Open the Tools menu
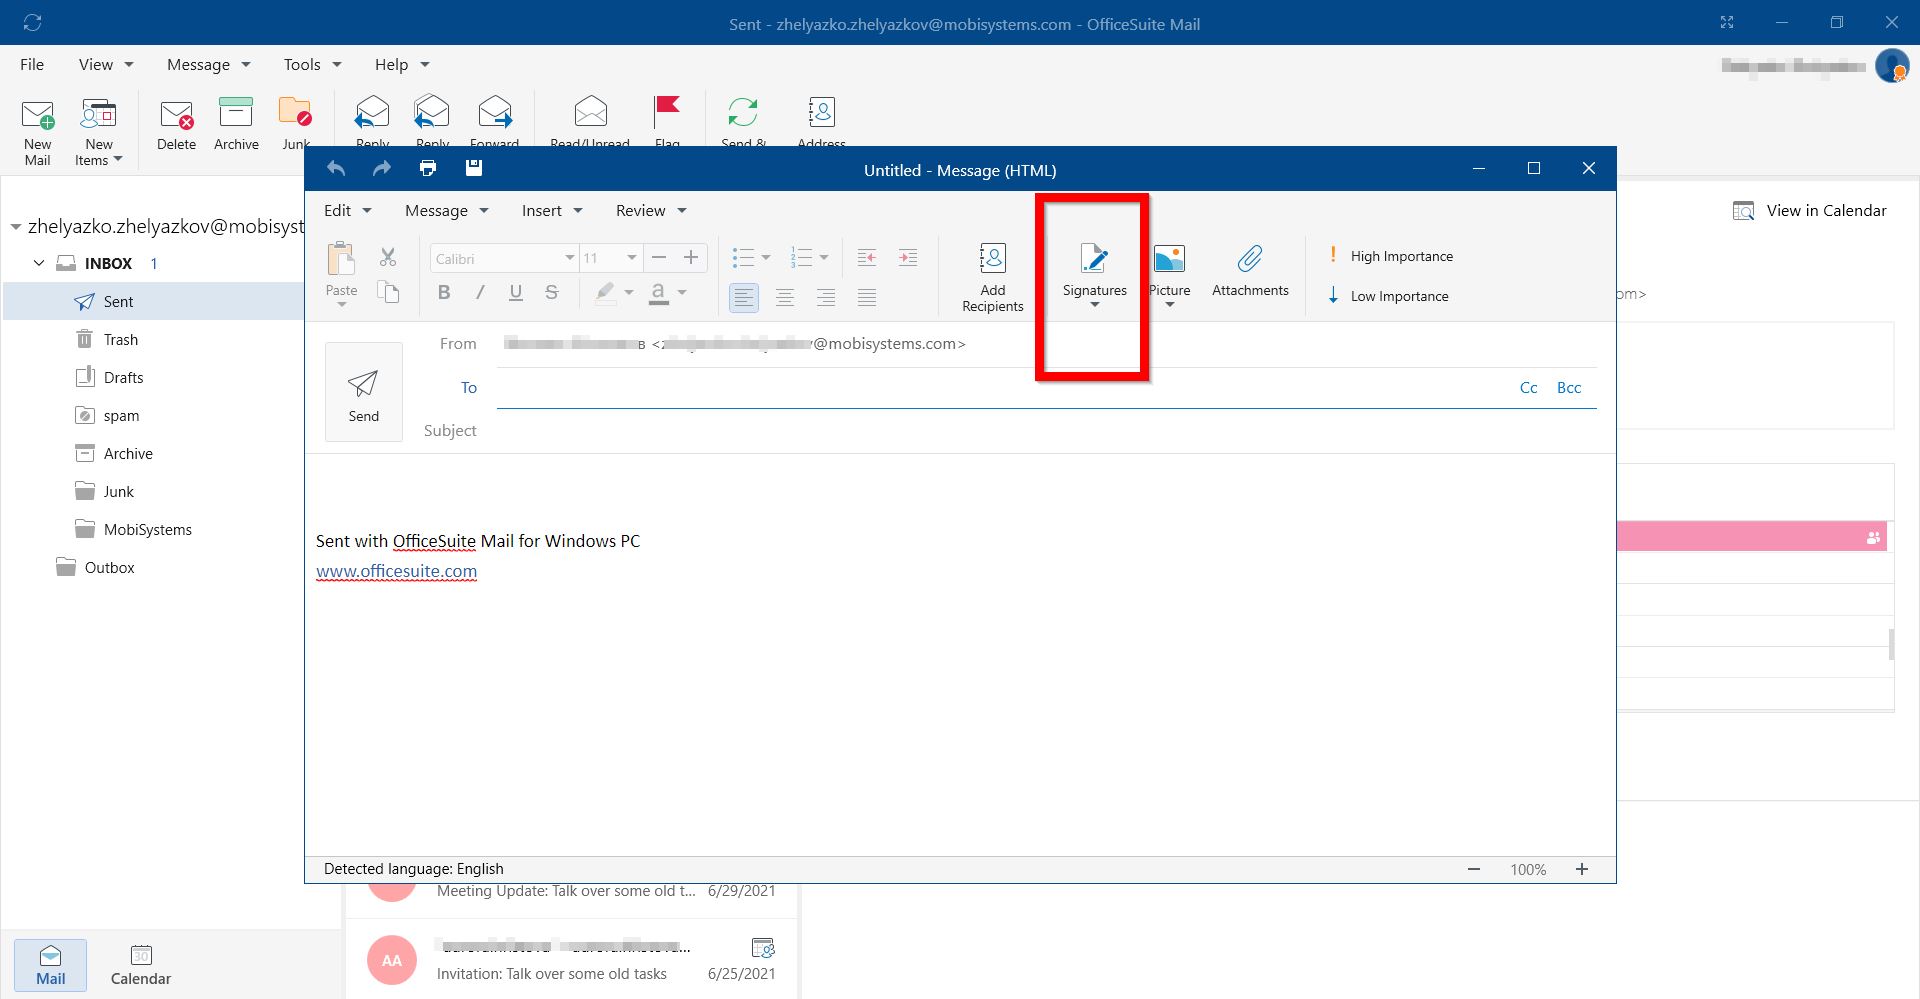1920x999 pixels. tap(312, 64)
